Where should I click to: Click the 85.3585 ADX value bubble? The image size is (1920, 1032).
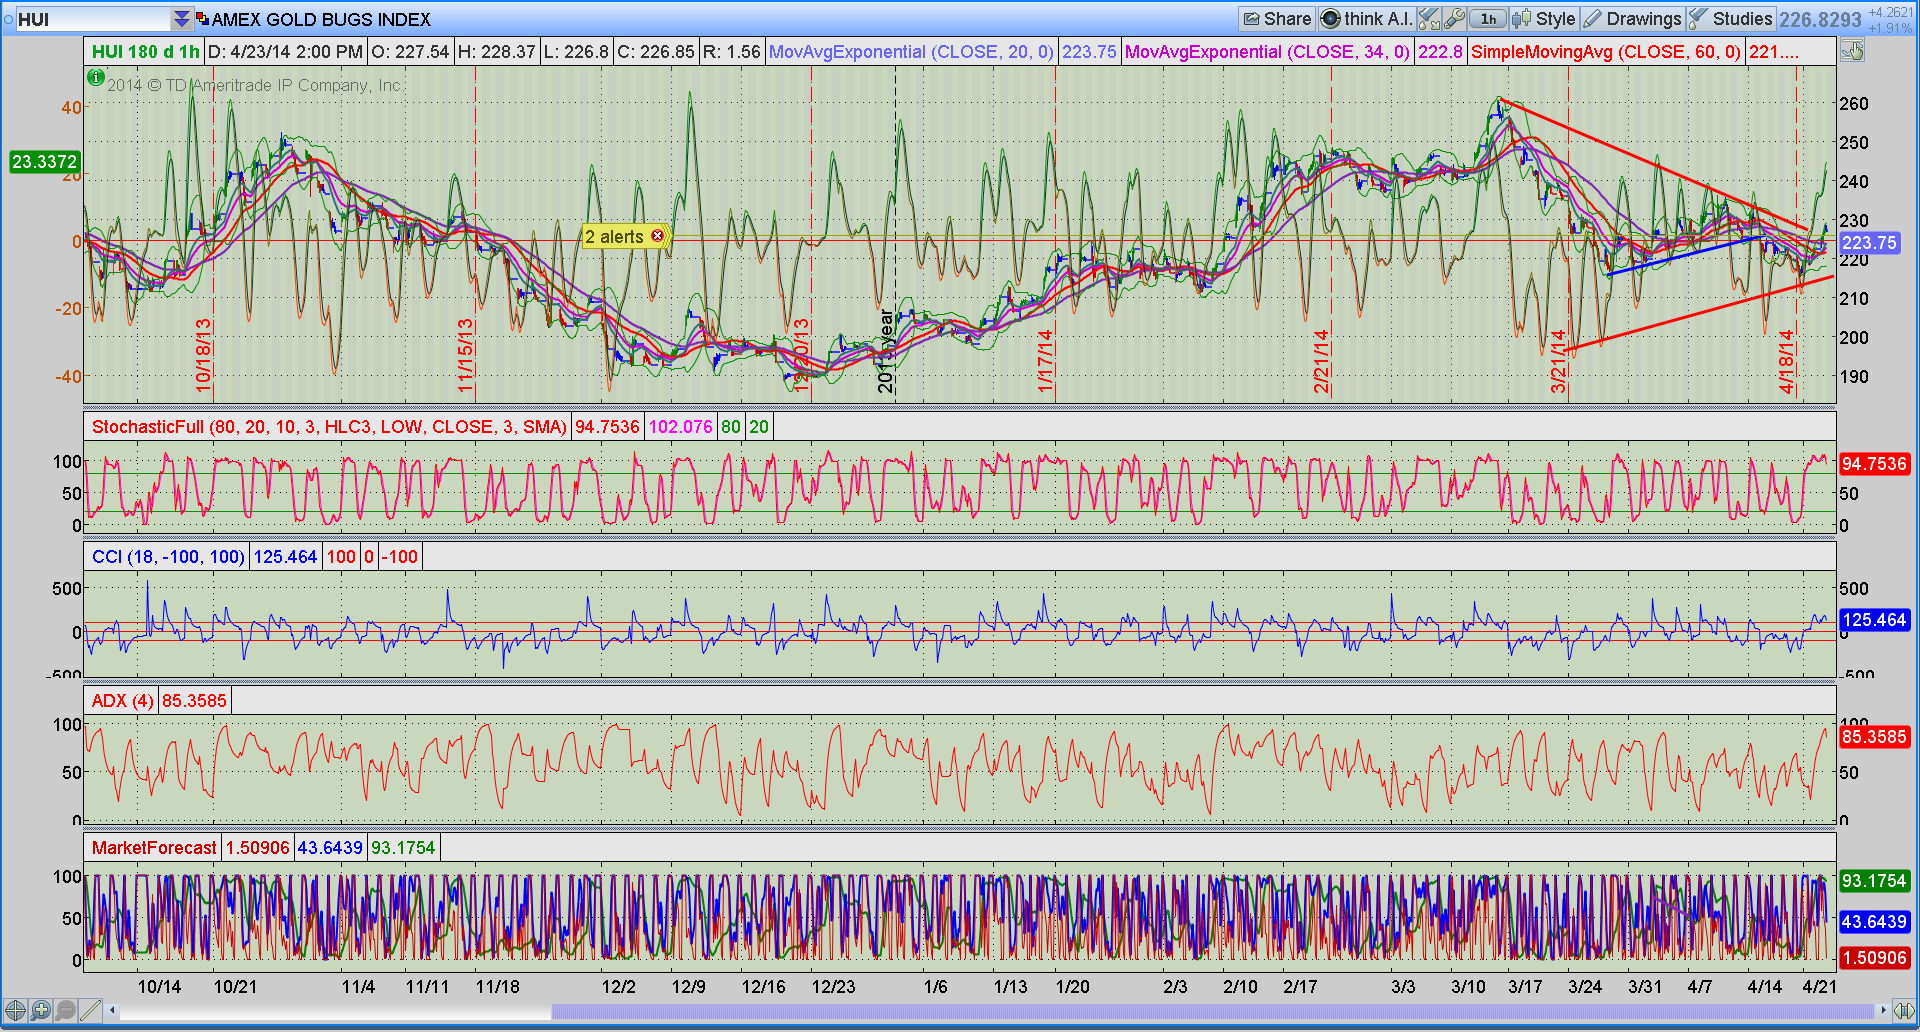pyautogui.click(x=1874, y=737)
